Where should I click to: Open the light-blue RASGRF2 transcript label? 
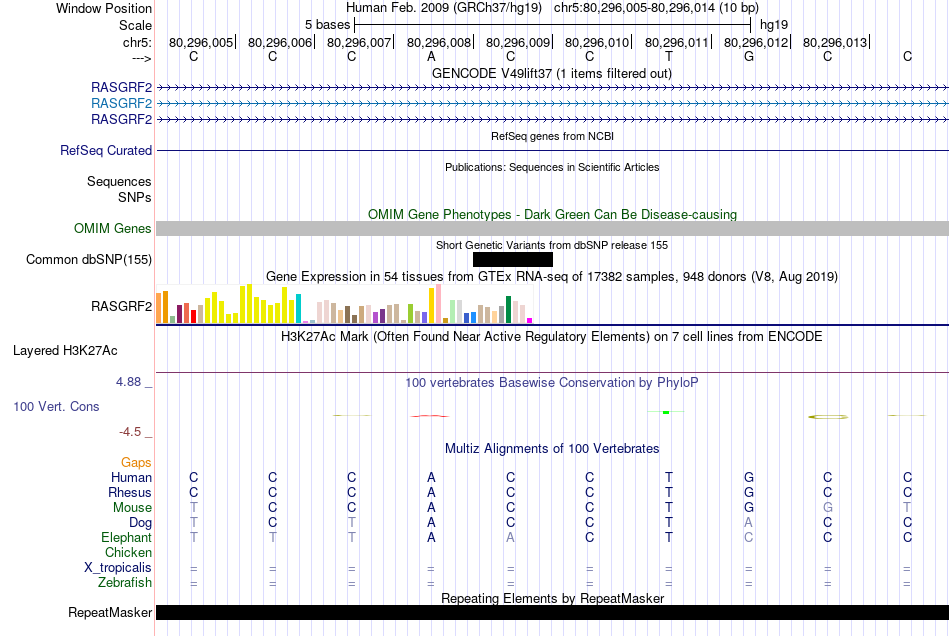(121, 104)
